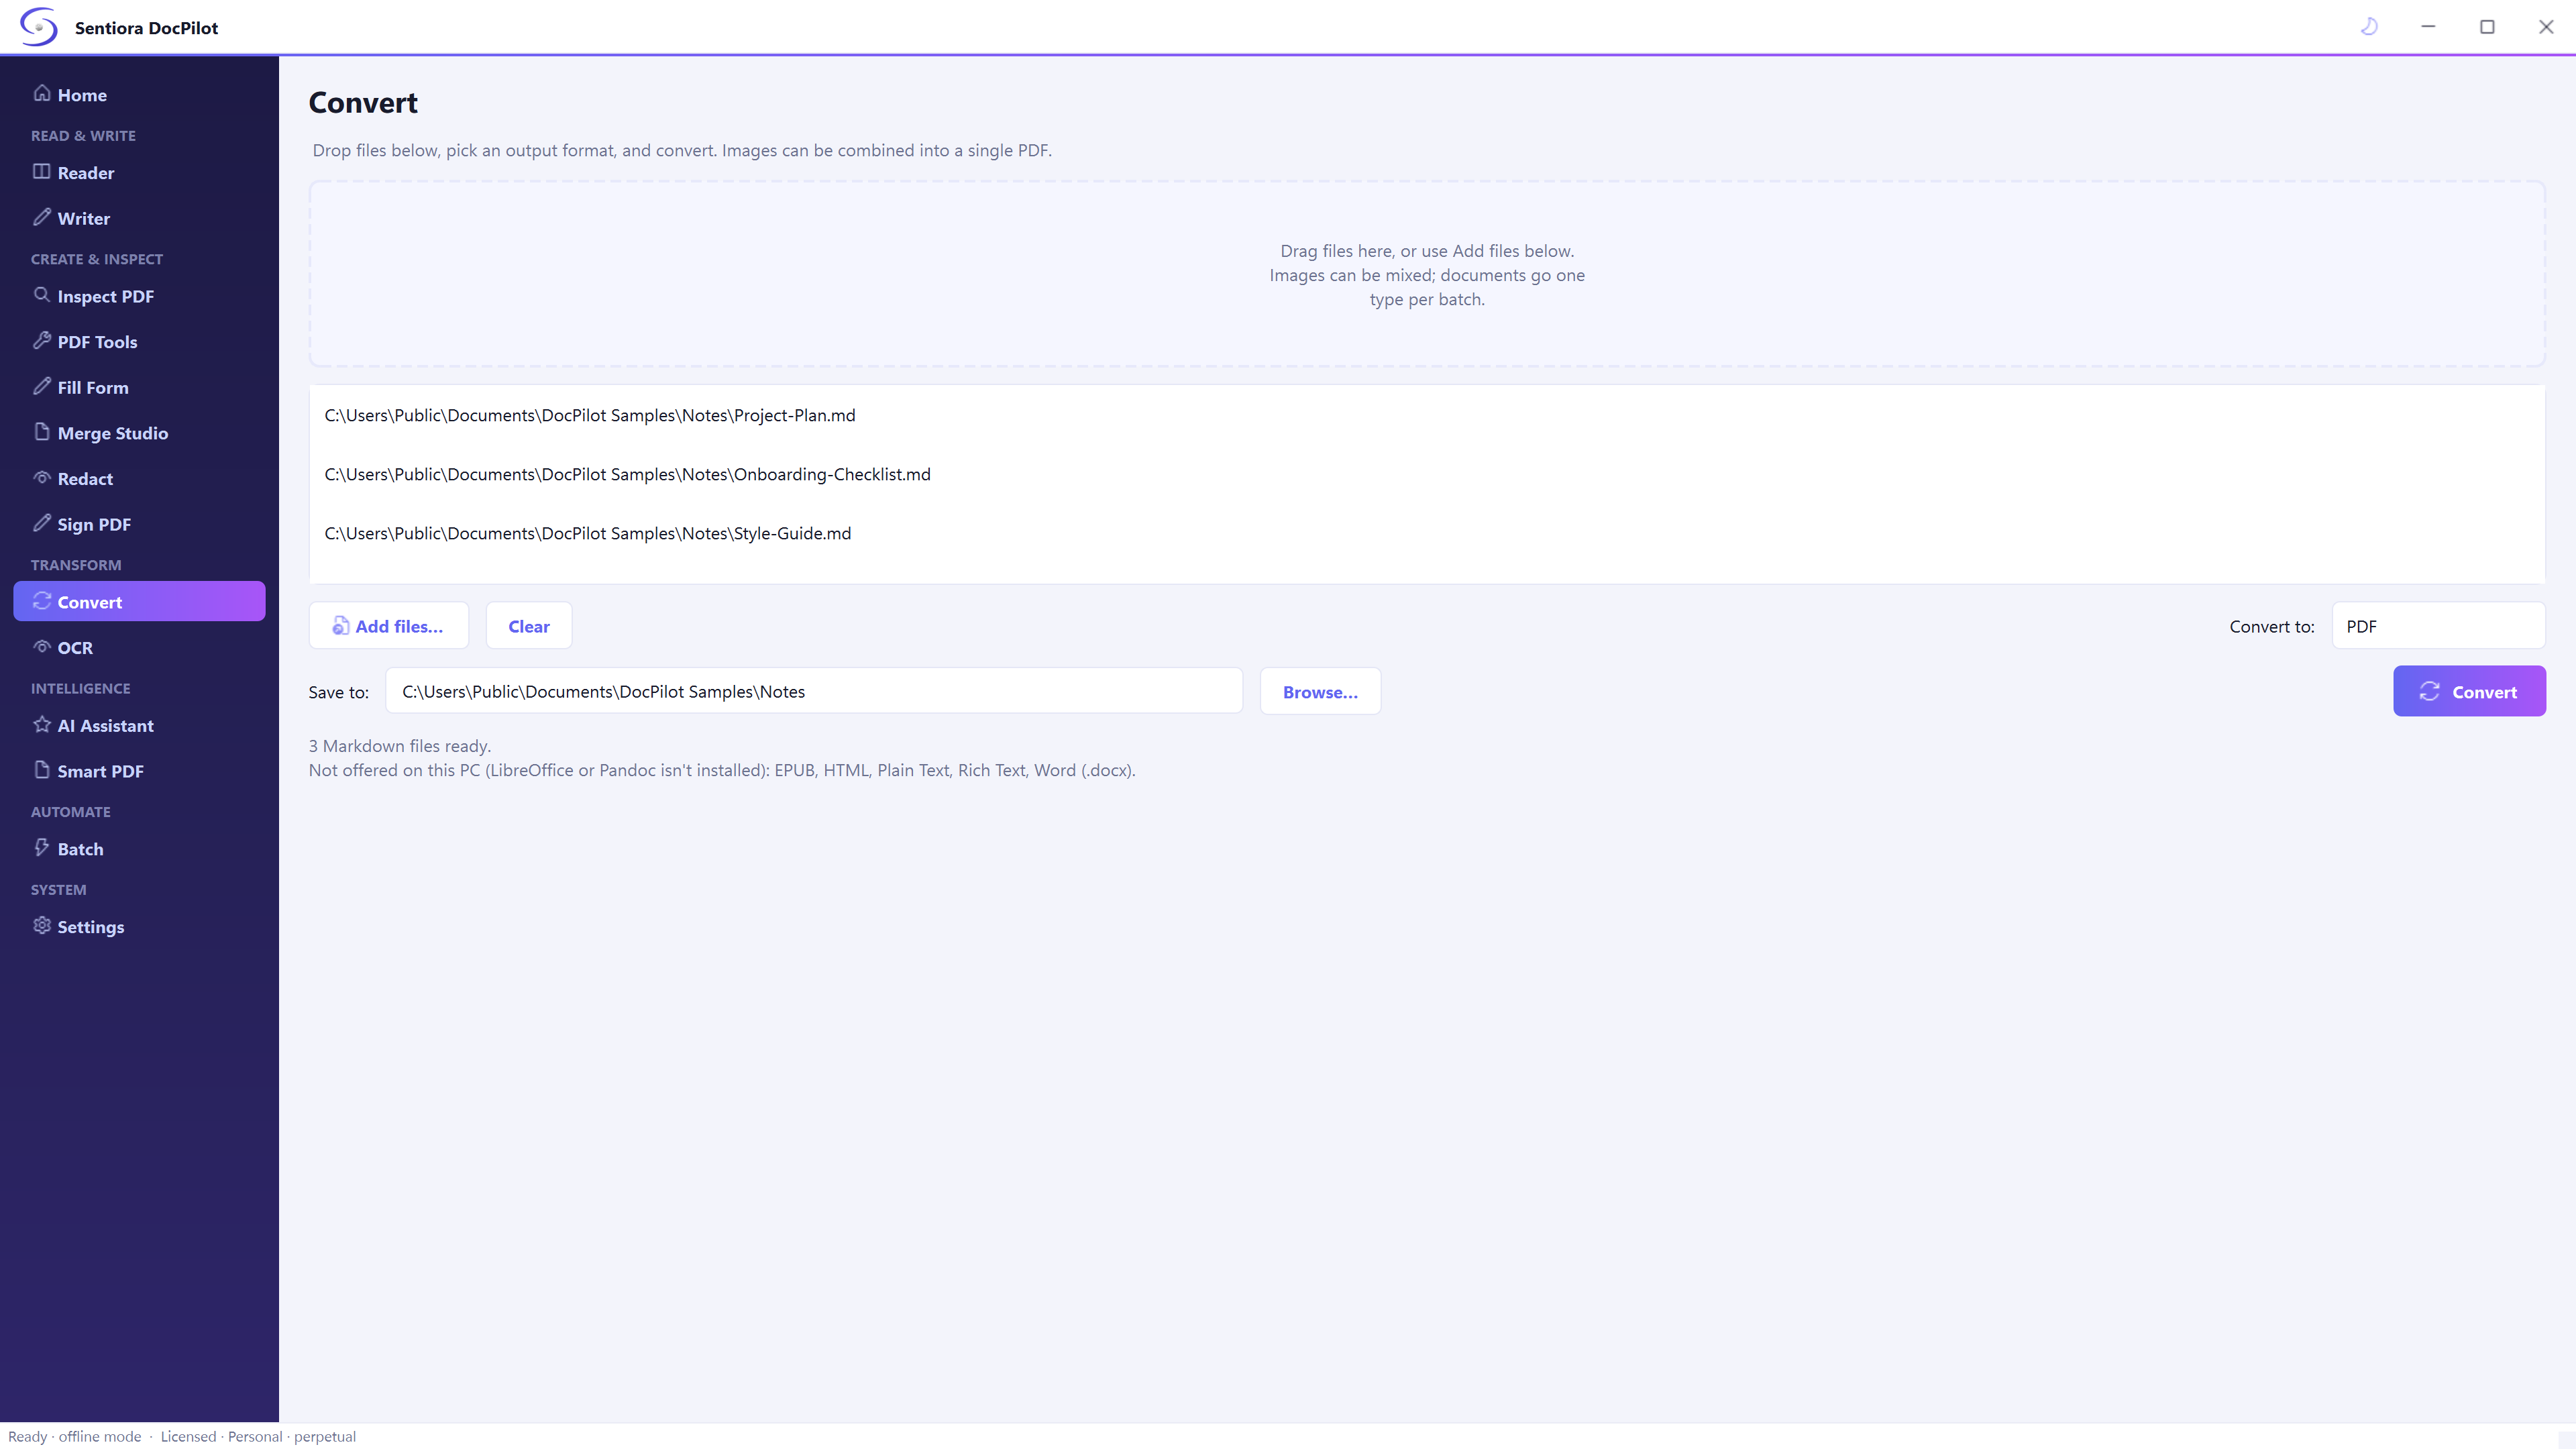Viewport: 2576px width, 1449px height.
Task: Open PDF Tools wrench icon
Action: [x=42, y=341]
